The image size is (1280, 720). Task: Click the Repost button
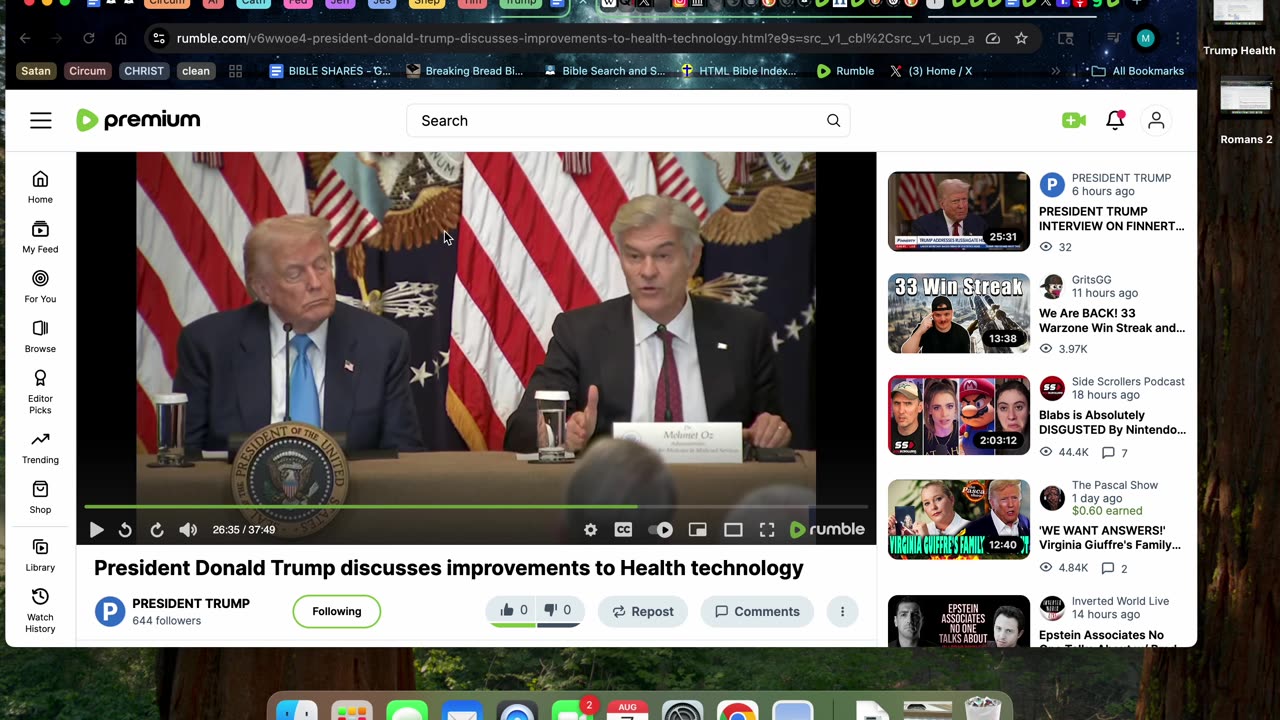coord(643,611)
